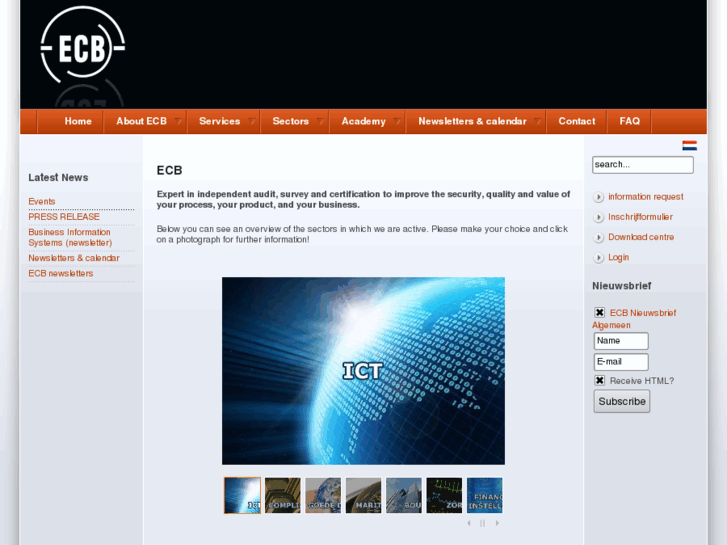
Task: Open Sectors menu
Action: click(x=291, y=122)
